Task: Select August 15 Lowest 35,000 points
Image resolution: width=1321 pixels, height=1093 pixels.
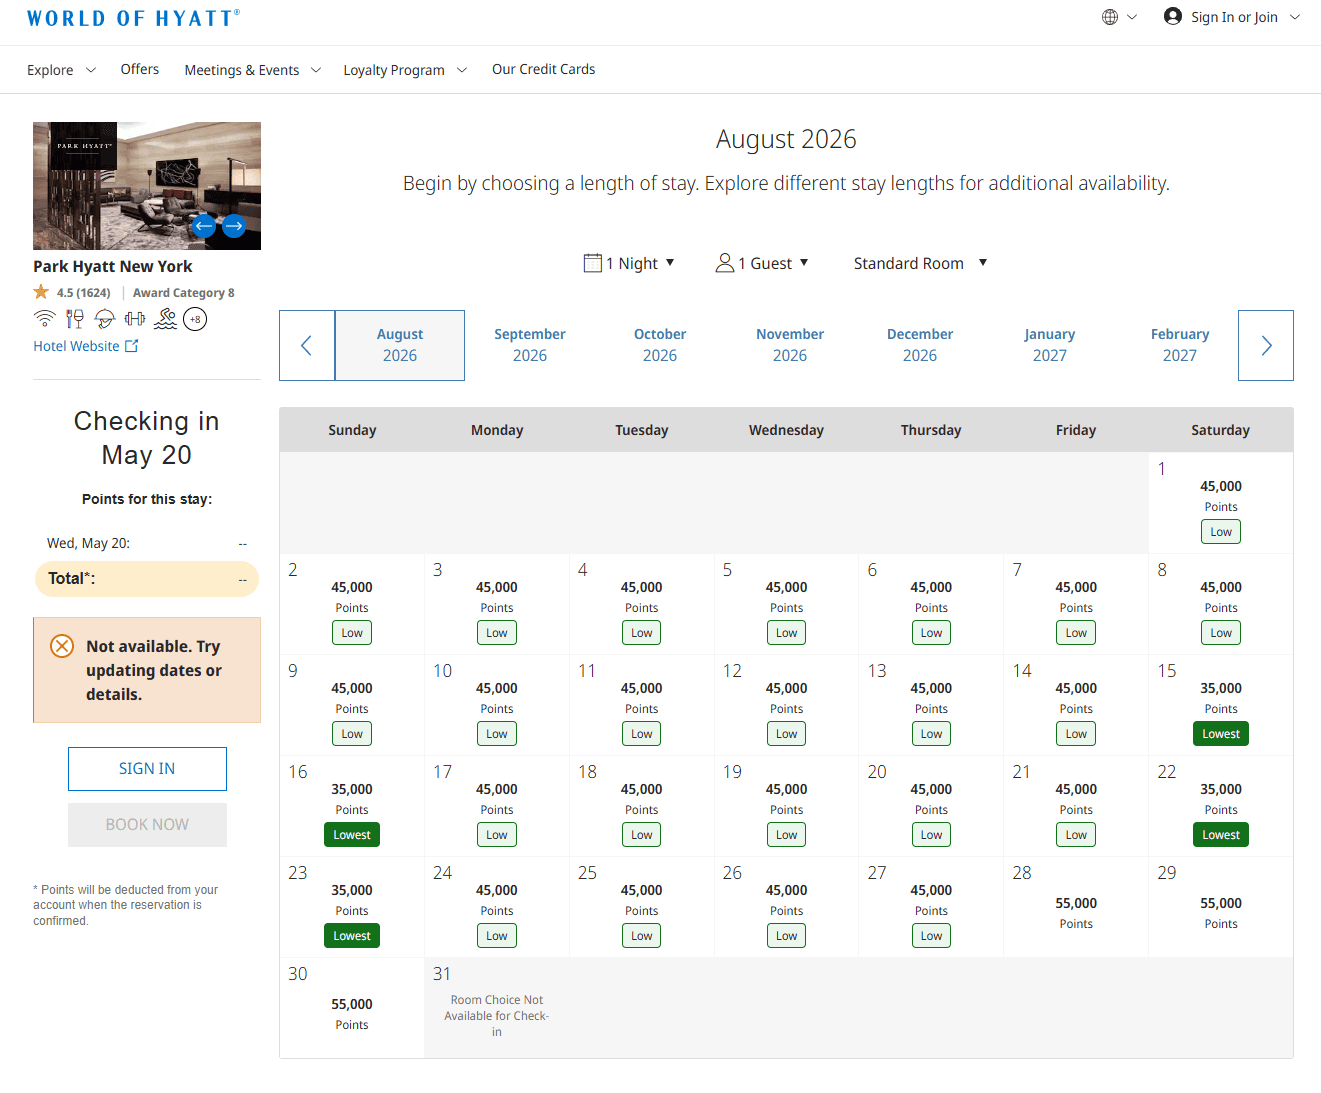Action: tap(1220, 706)
